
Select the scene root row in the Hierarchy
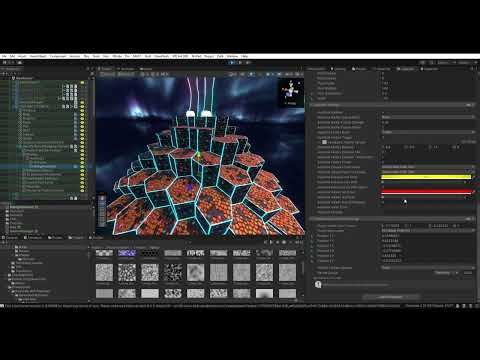[25, 78]
